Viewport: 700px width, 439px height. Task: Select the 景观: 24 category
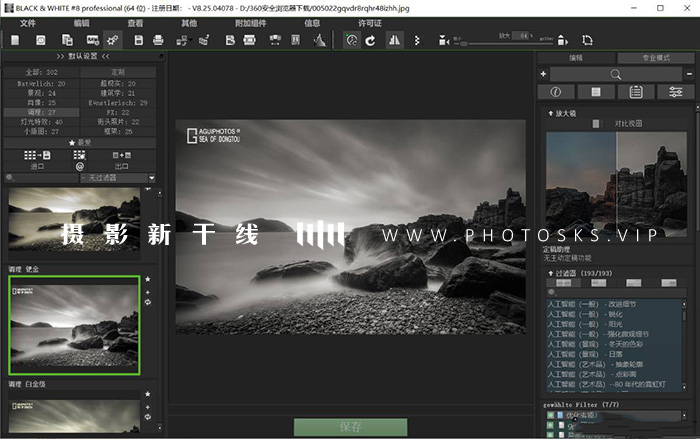[x=42, y=93]
